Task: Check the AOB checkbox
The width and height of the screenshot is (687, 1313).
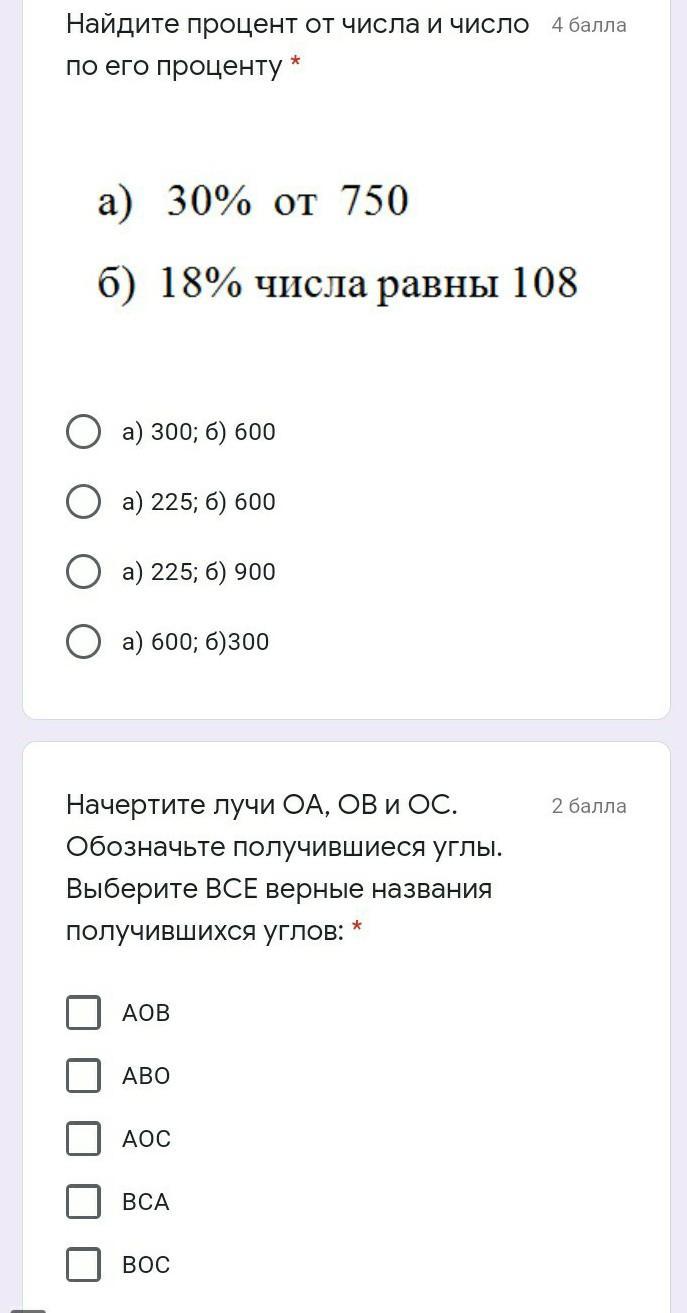Action: [83, 1012]
